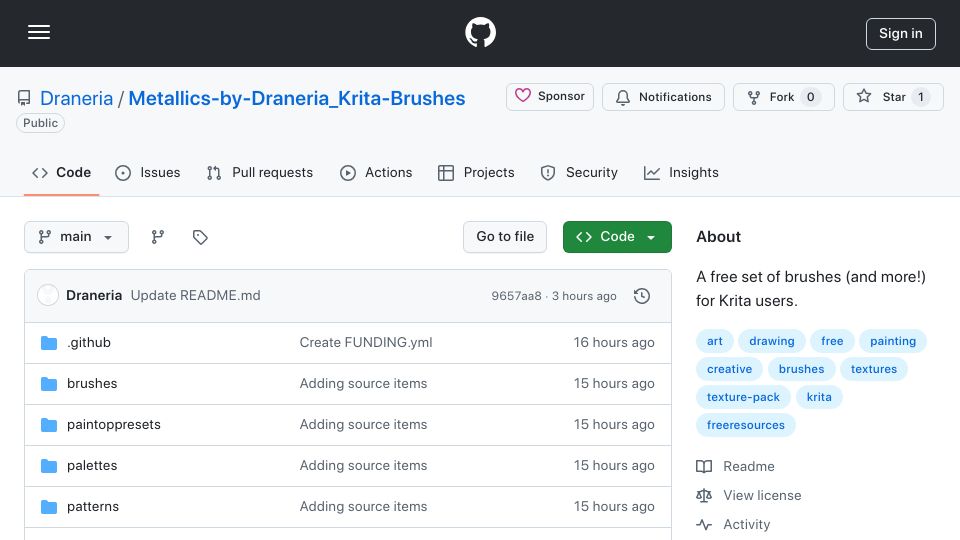Open the Draneria owner profile link
The width and height of the screenshot is (960, 540).
click(x=77, y=98)
